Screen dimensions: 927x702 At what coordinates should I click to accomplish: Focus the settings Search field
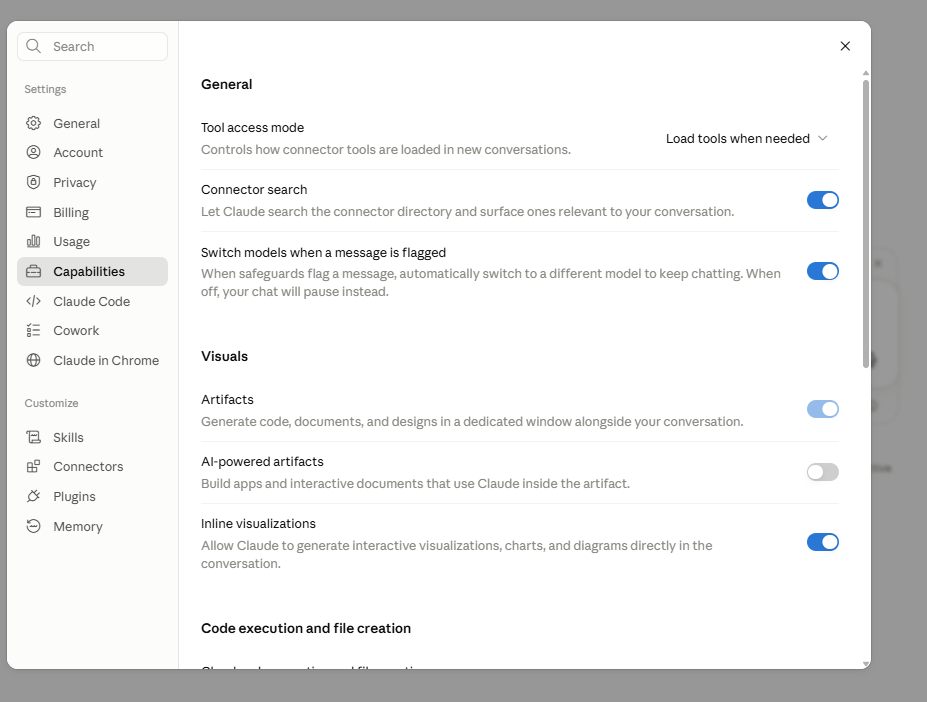click(x=92, y=46)
